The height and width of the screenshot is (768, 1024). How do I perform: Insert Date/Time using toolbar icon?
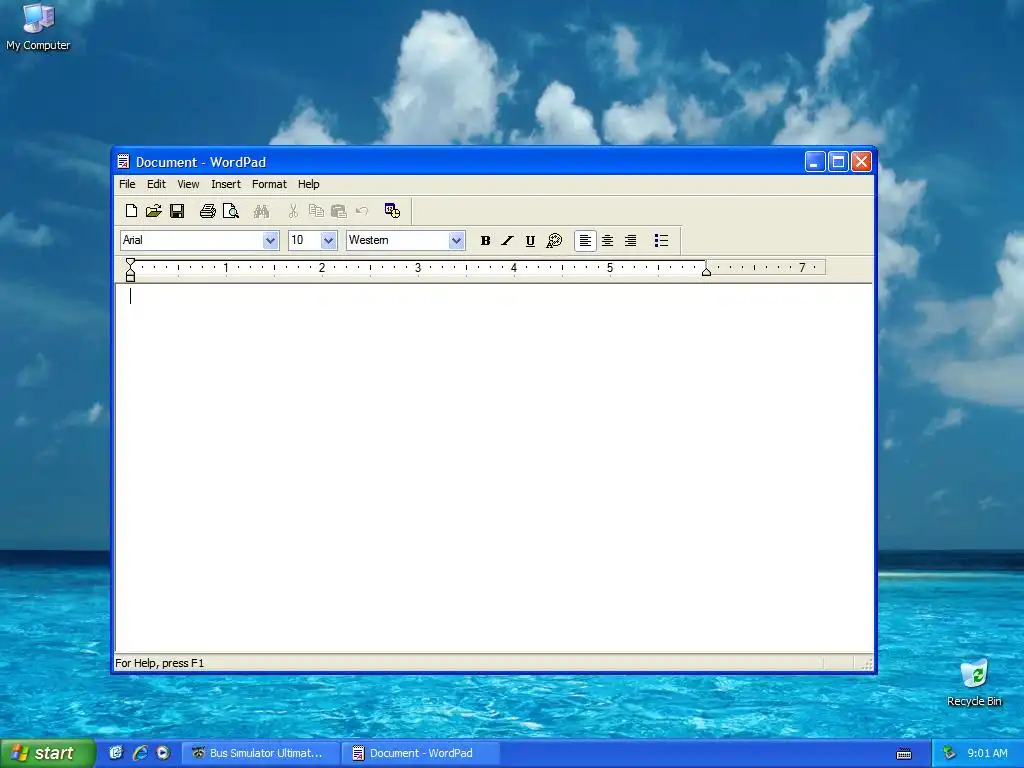click(392, 211)
